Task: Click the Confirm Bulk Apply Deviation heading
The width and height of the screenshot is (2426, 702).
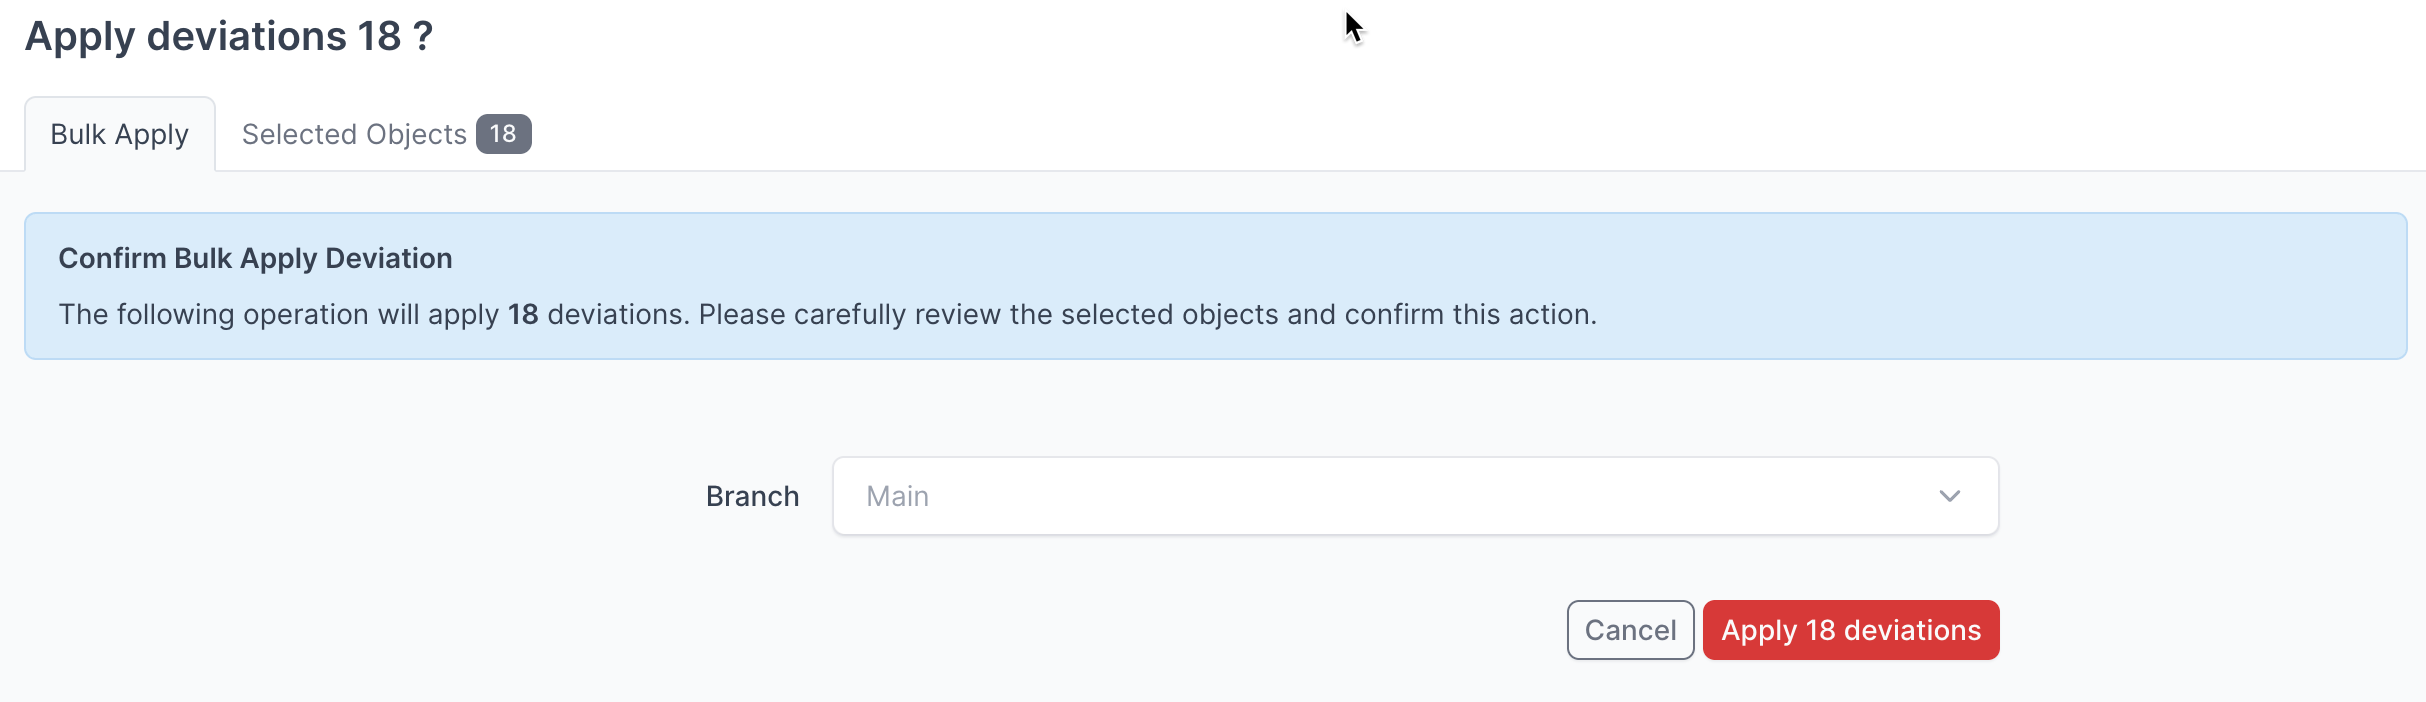Action: (x=256, y=257)
